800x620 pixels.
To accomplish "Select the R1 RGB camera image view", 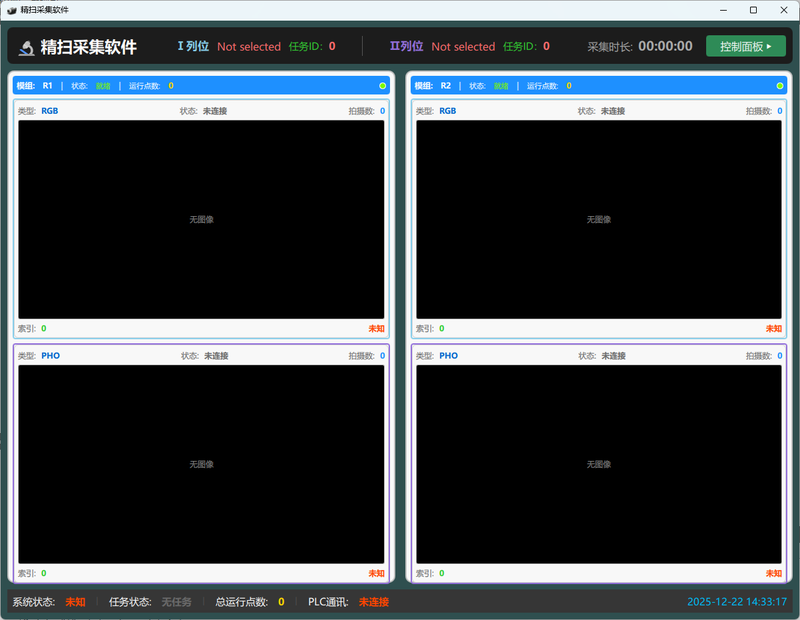I will coord(201,219).
